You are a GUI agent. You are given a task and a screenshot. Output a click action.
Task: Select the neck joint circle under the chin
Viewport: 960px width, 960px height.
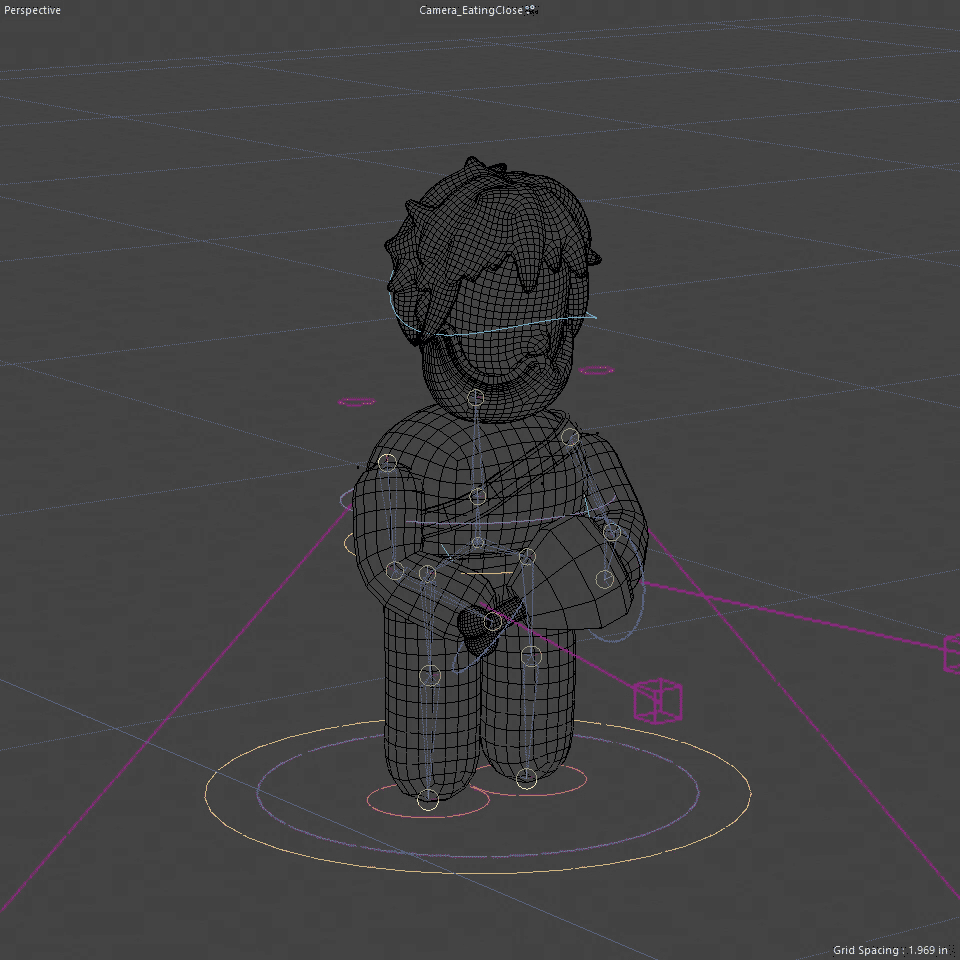[x=476, y=398]
